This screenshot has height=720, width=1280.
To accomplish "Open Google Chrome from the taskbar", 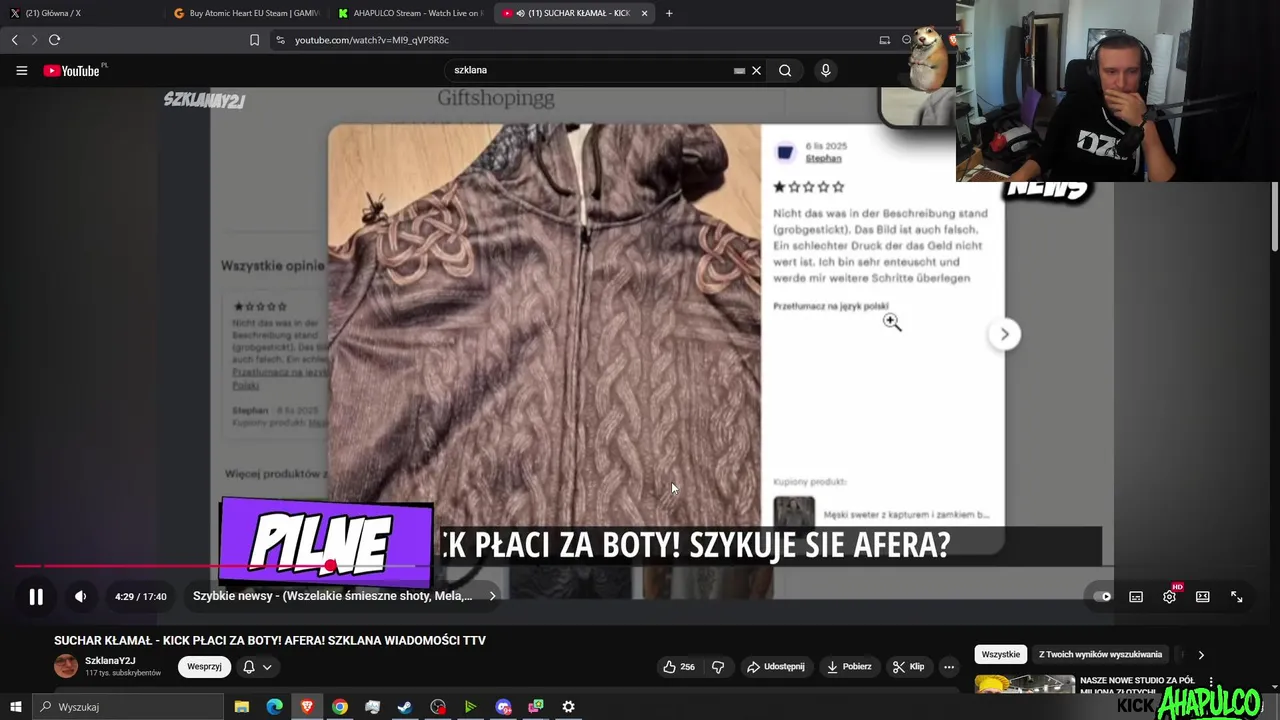I will pyautogui.click(x=340, y=707).
